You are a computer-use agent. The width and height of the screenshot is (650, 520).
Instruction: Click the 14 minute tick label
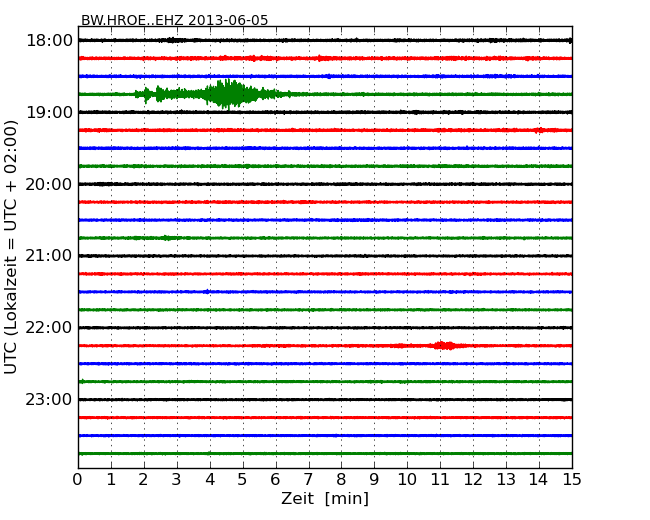click(538, 480)
